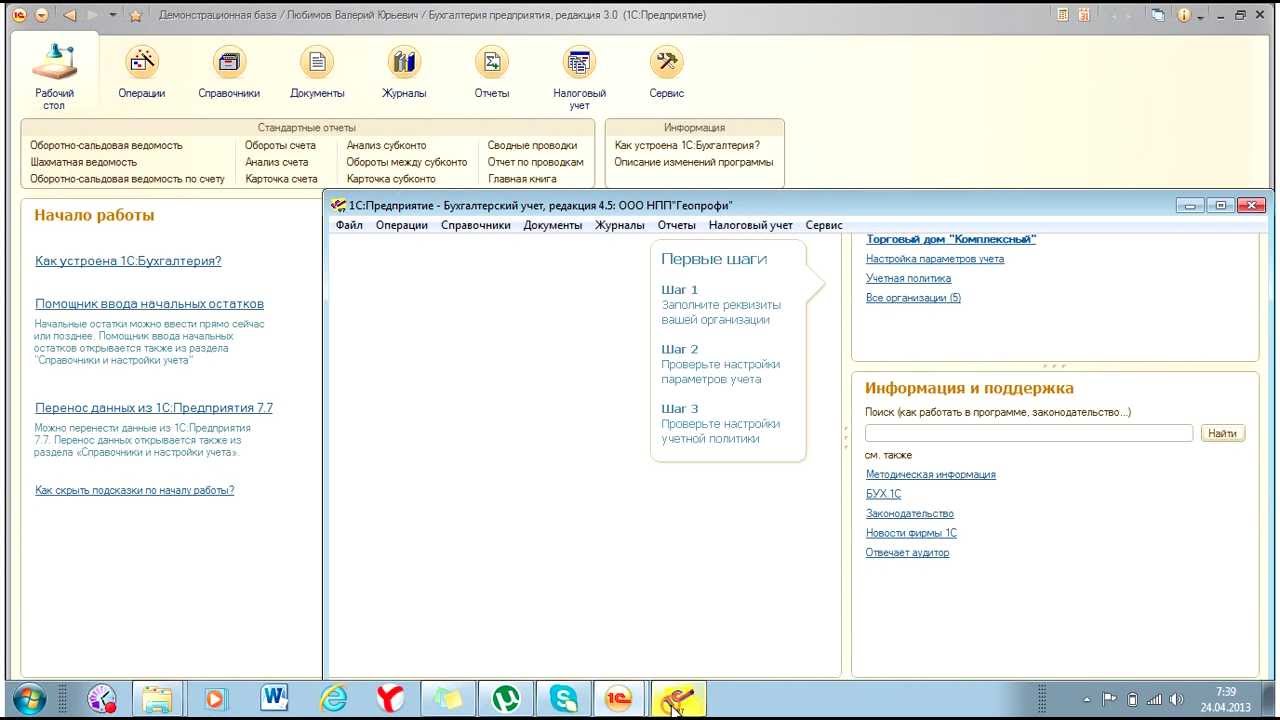Click Шаг 2 in Первые шаги
Viewport: 1280px width, 720px height.
pyautogui.click(x=680, y=349)
